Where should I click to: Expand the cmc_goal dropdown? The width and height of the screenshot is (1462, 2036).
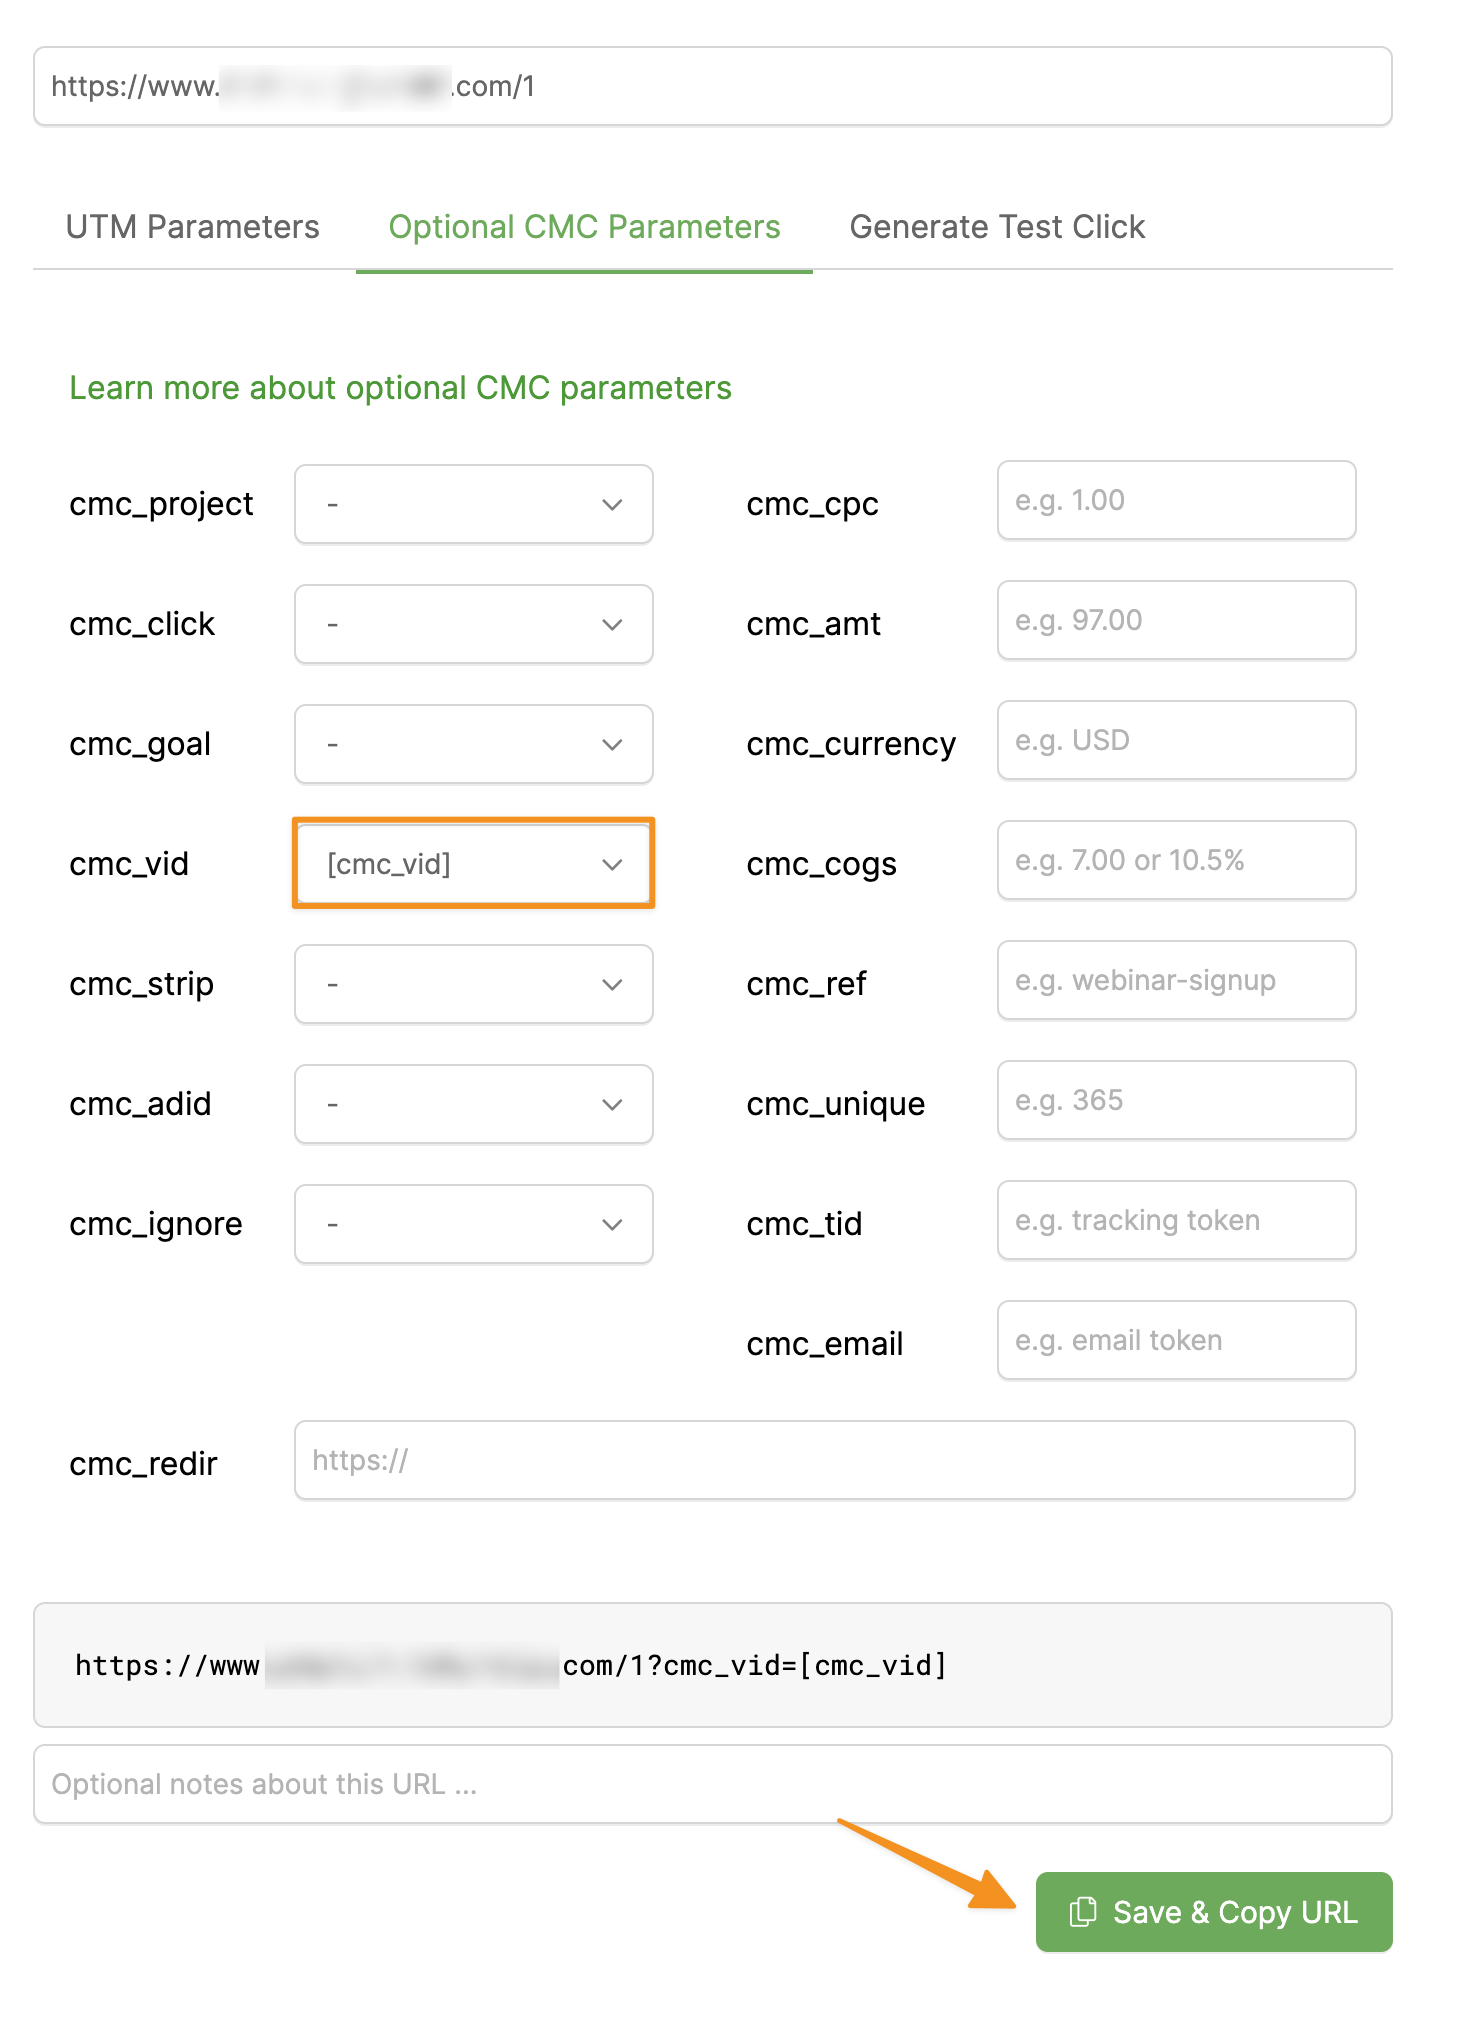pos(473,744)
